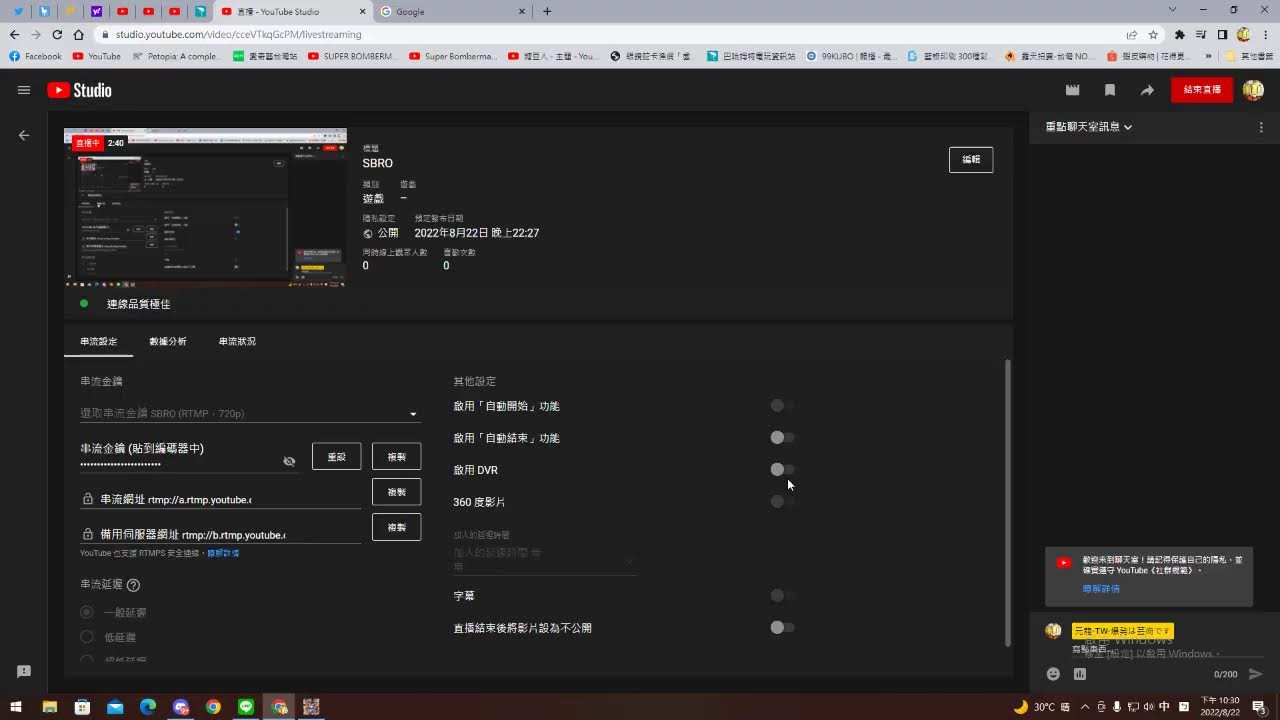Toggle the 360 度影片 switch

[x=782, y=501]
